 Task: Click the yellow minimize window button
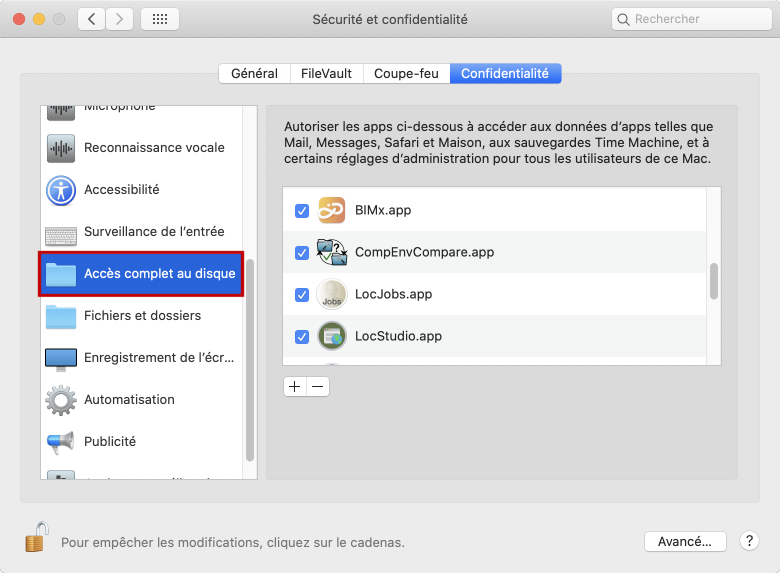pos(39,19)
